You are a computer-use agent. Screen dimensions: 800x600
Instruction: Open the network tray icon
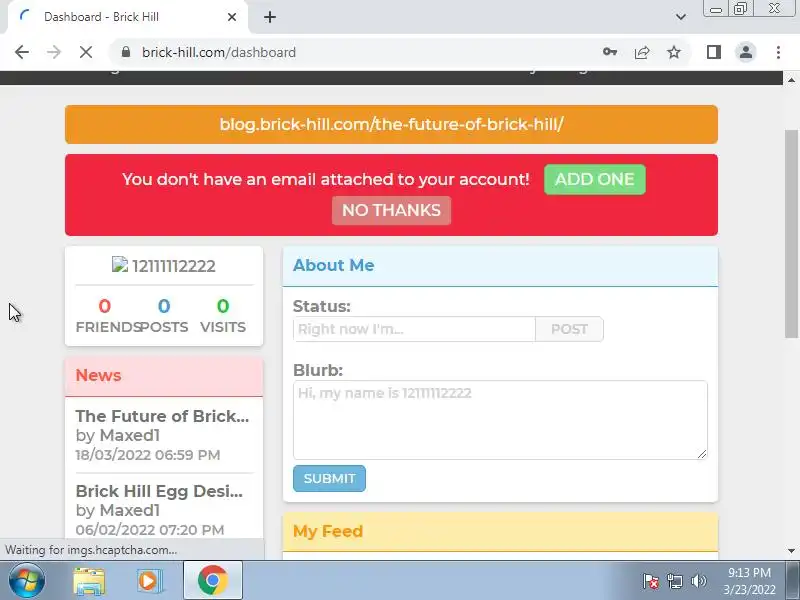(674, 581)
